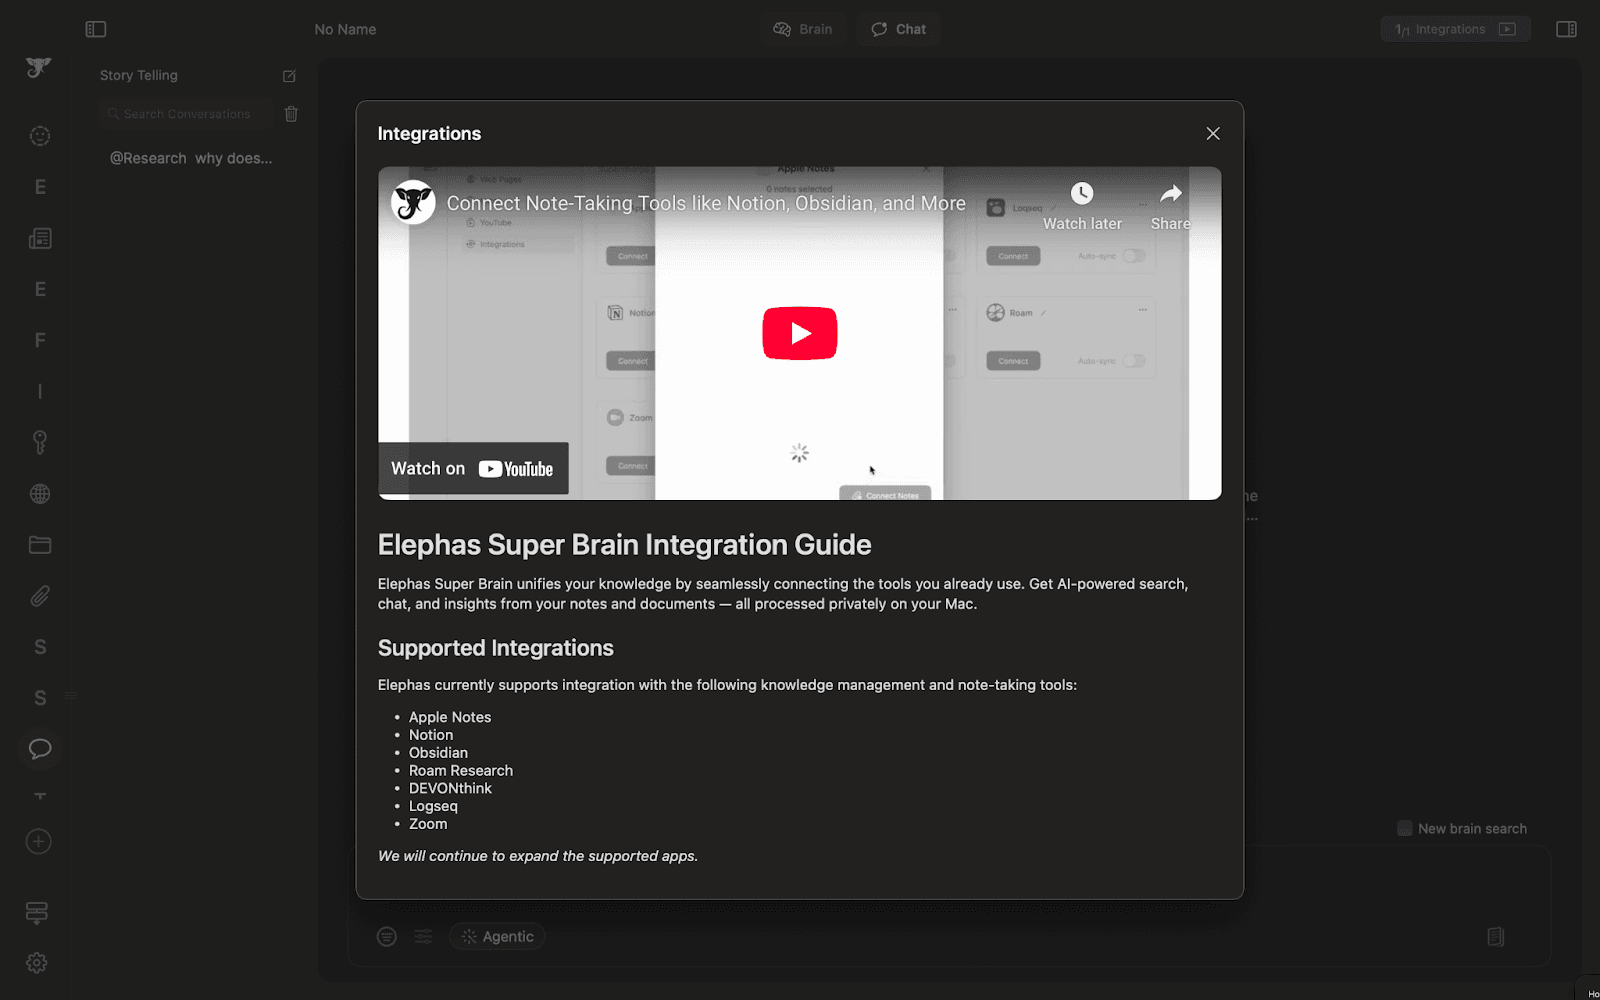Image resolution: width=1600 pixels, height=1000 pixels.
Task: Select the globe icon in the sidebar
Action: [39, 493]
